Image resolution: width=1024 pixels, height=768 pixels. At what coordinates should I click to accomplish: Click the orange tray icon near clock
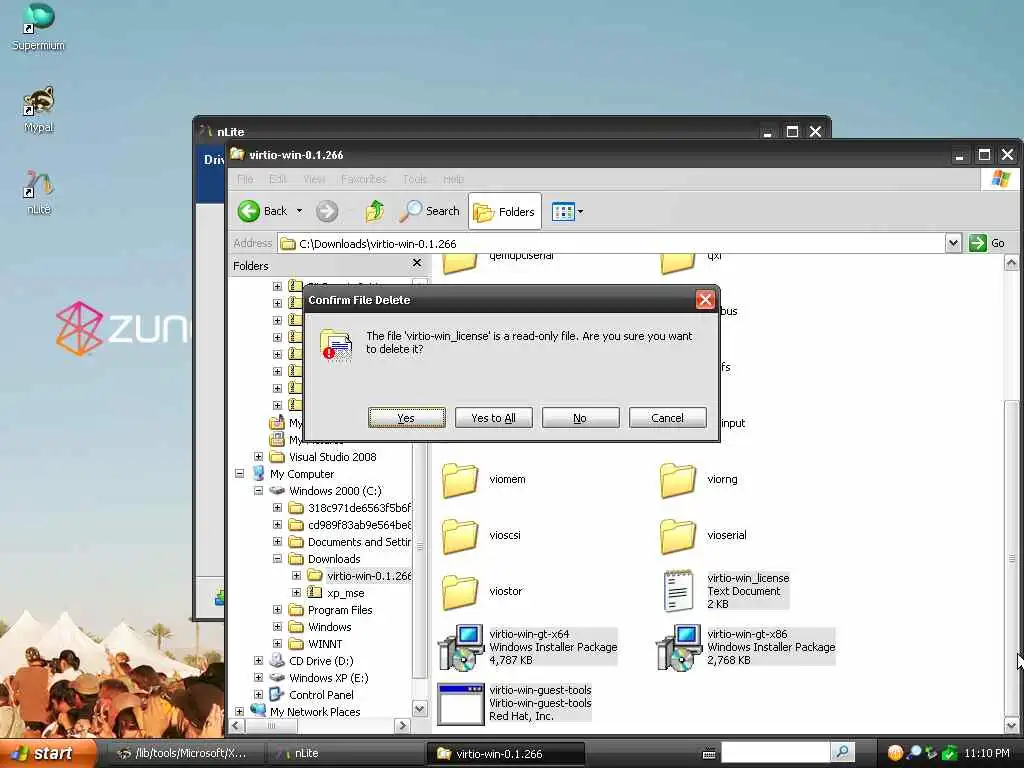[x=895, y=753]
